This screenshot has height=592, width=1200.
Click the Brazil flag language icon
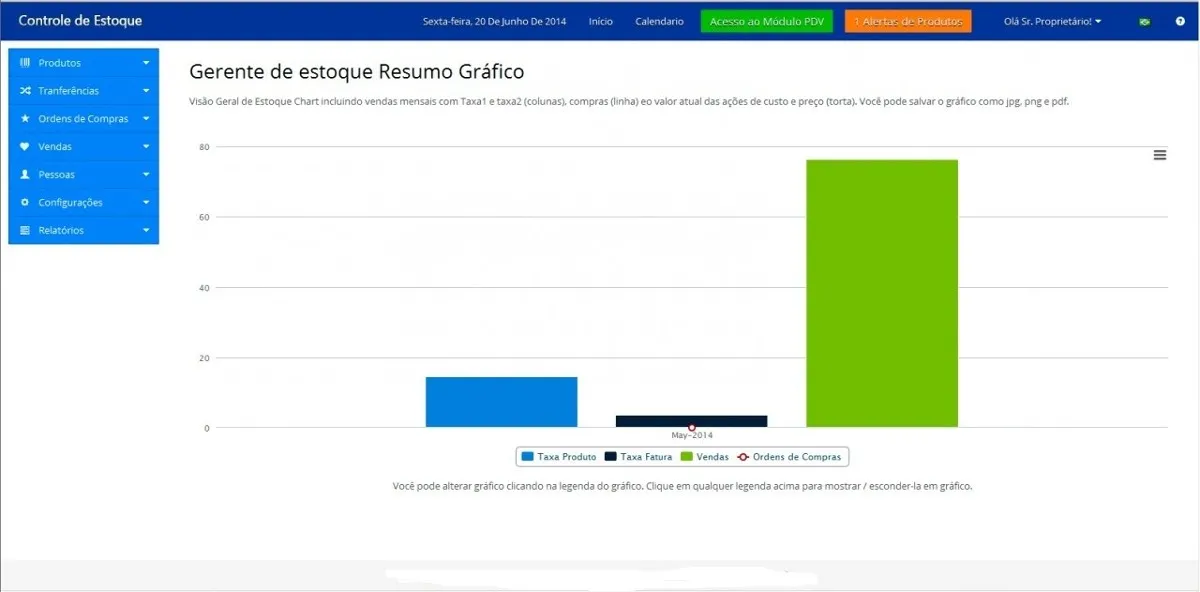[1145, 22]
